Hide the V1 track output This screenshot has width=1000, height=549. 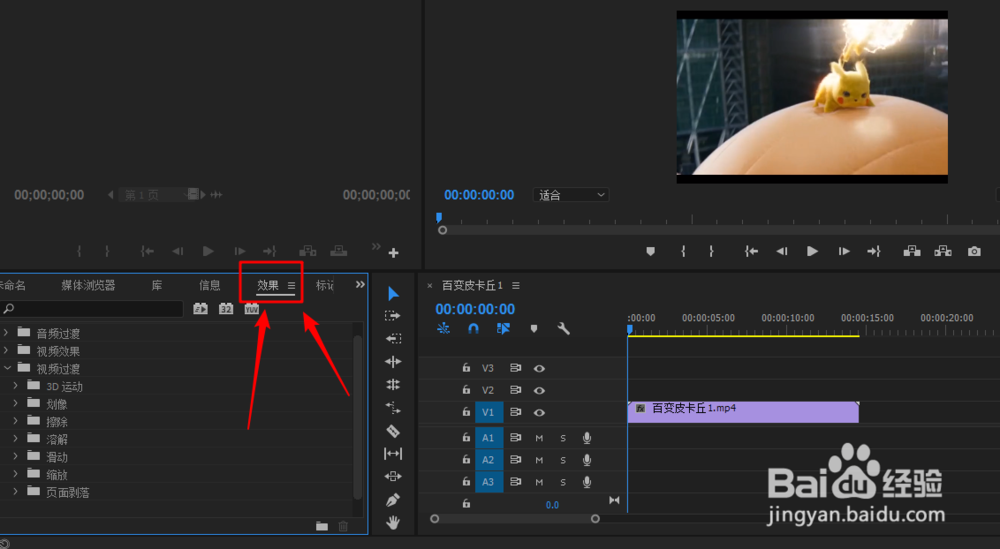[539, 413]
